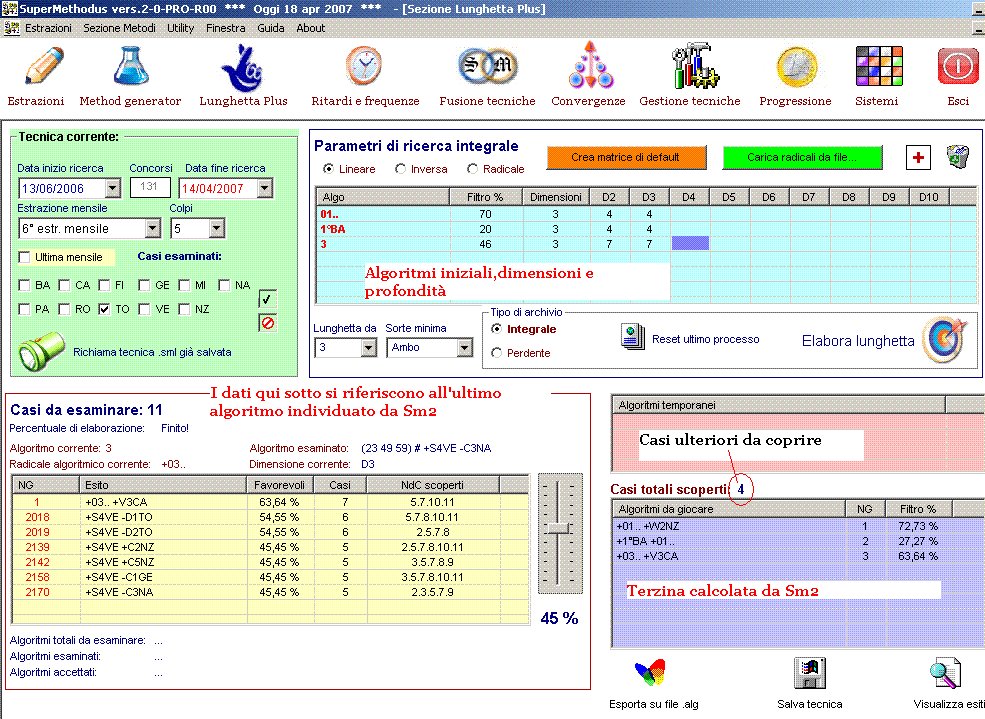Open the Estrazioni menu

(x=48, y=28)
